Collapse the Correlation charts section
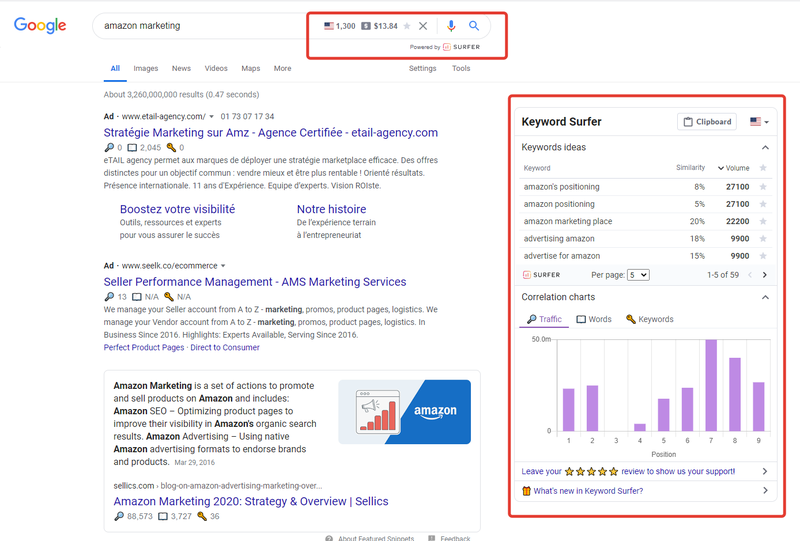 [765, 297]
